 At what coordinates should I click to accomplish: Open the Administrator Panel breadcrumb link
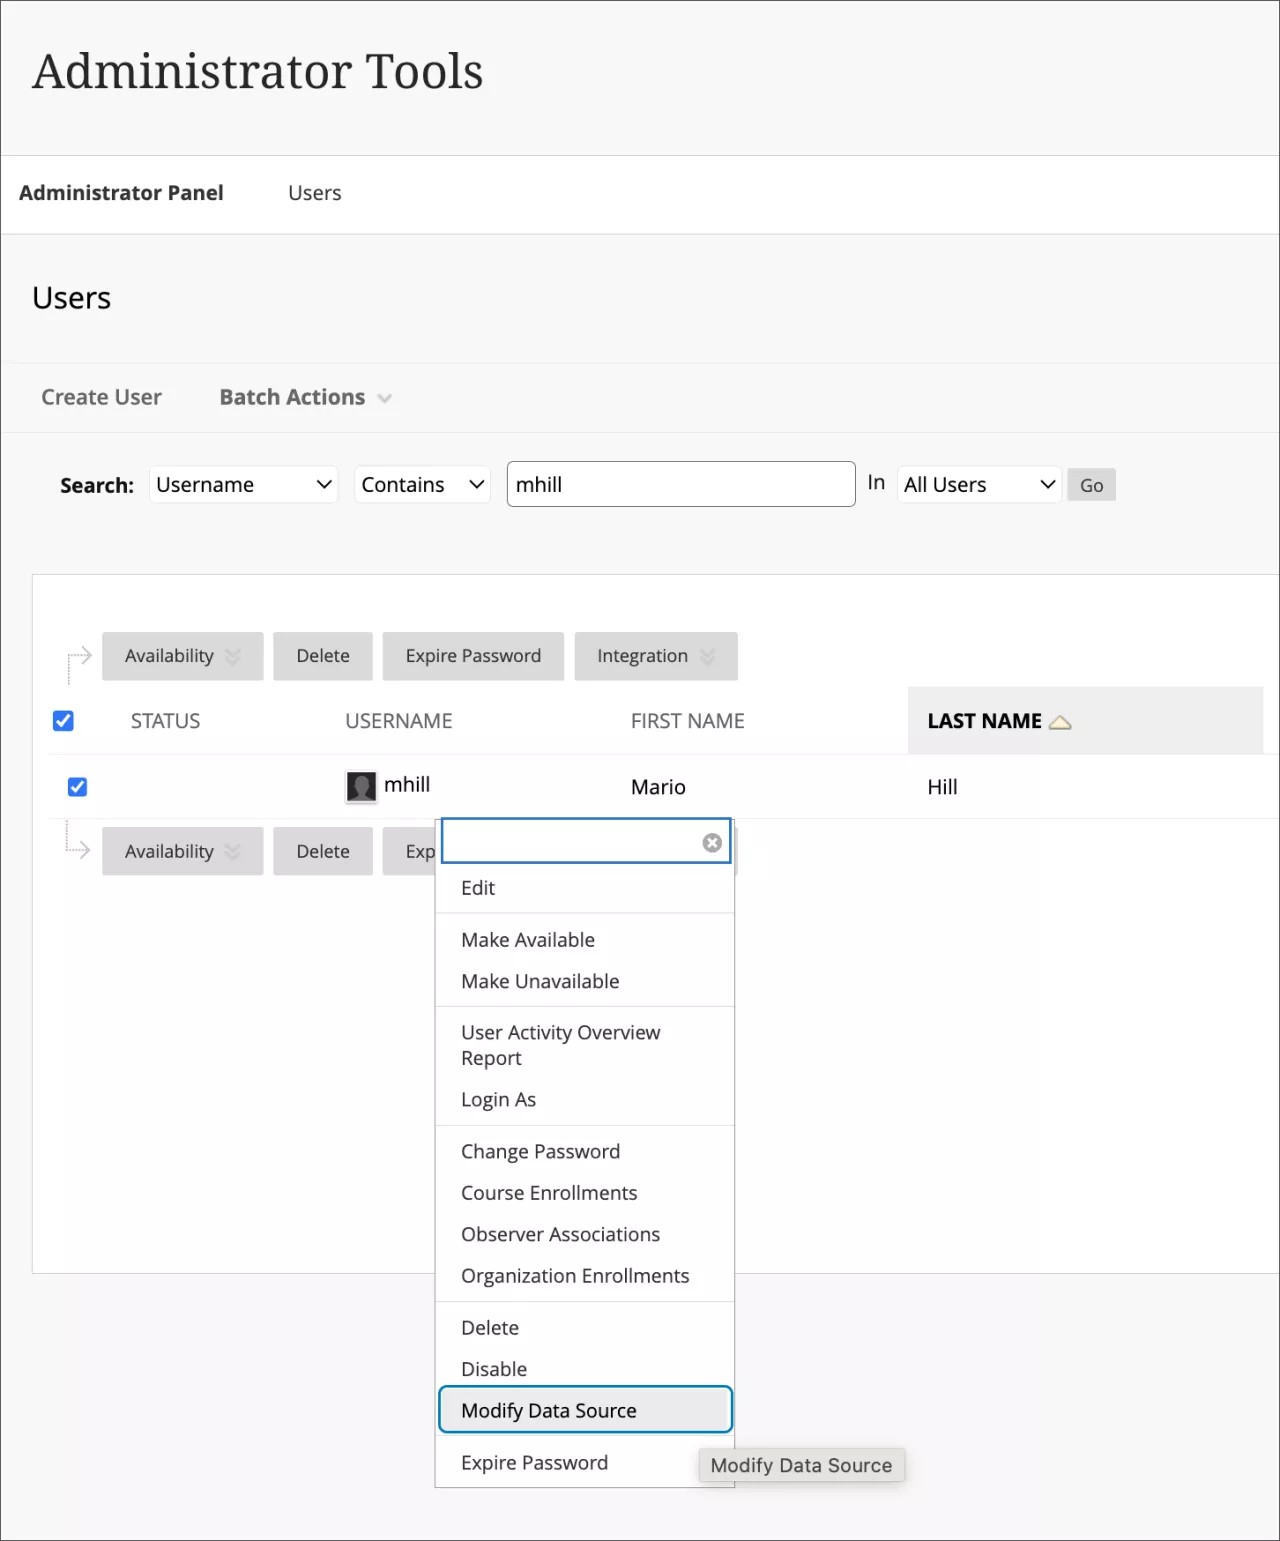click(x=121, y=192)
